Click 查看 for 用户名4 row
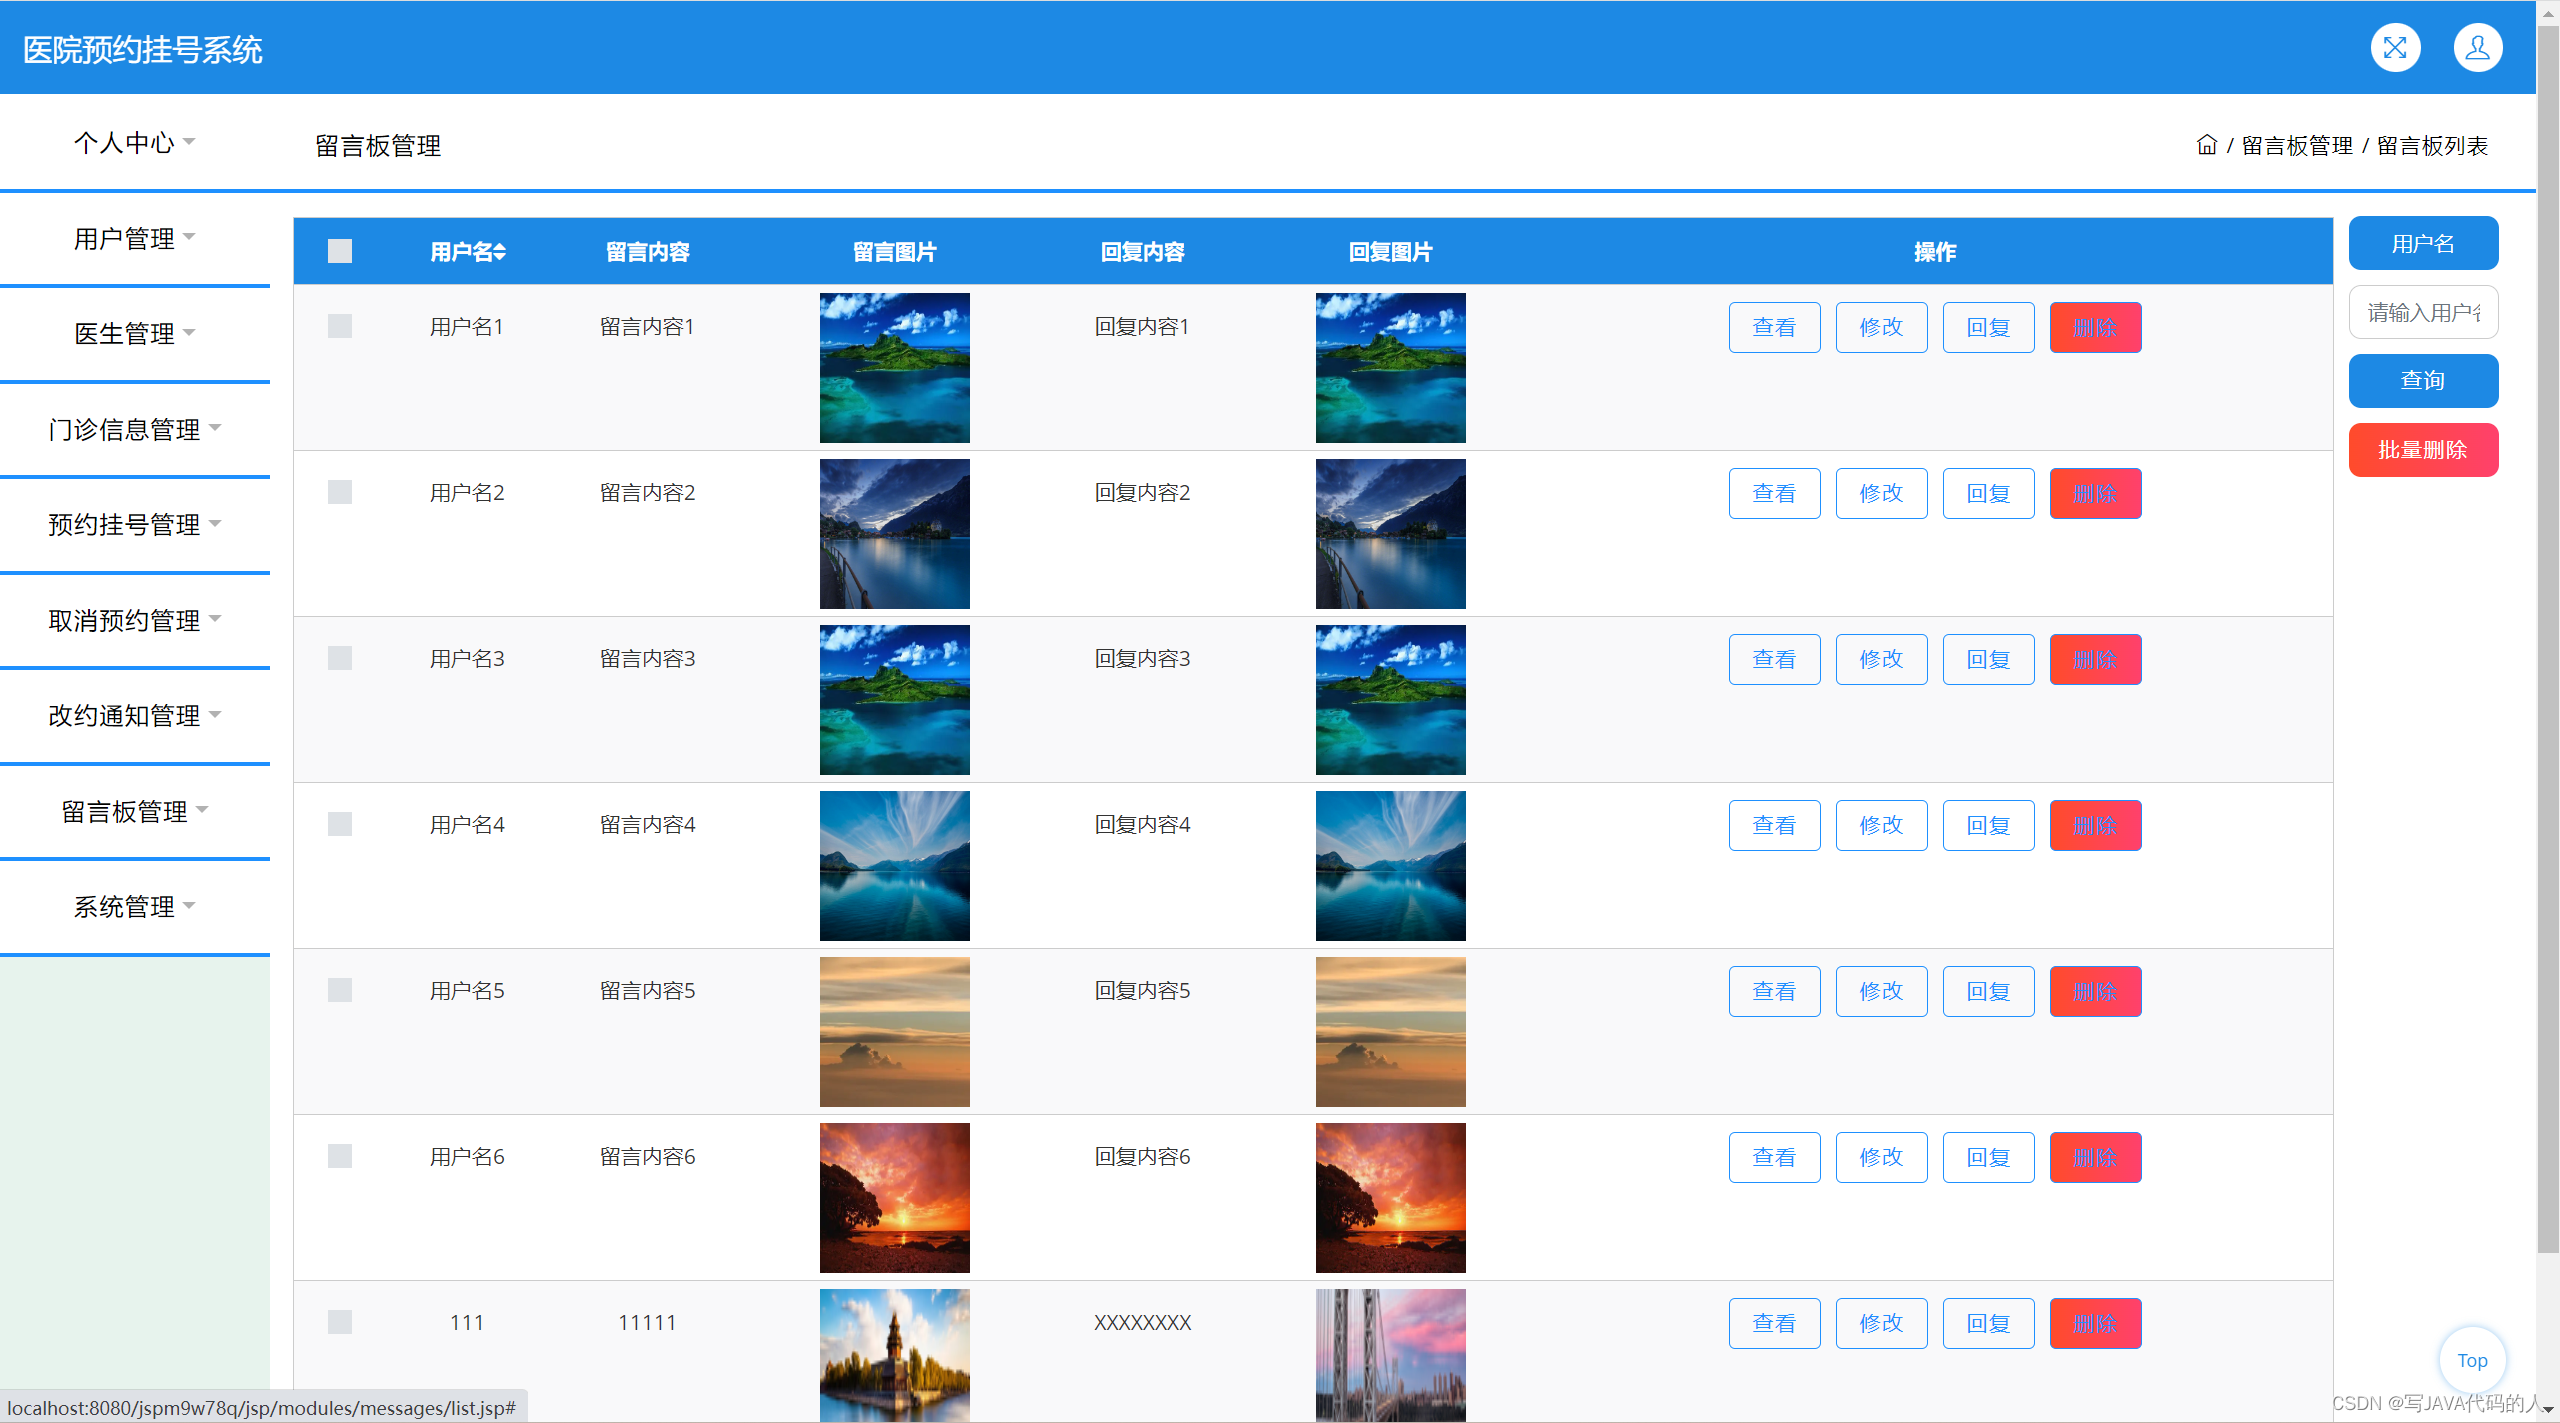The height and width of the screenshot is (1423, 2560). click(x=1774, y=825)
